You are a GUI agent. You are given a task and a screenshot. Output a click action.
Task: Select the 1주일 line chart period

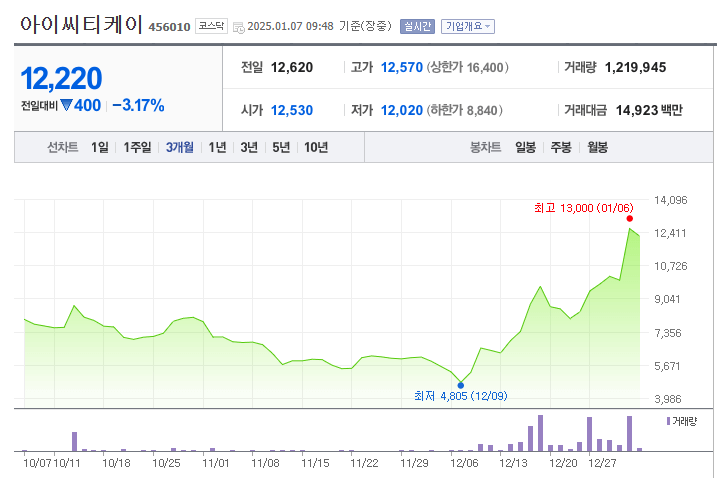coord(137,147)
